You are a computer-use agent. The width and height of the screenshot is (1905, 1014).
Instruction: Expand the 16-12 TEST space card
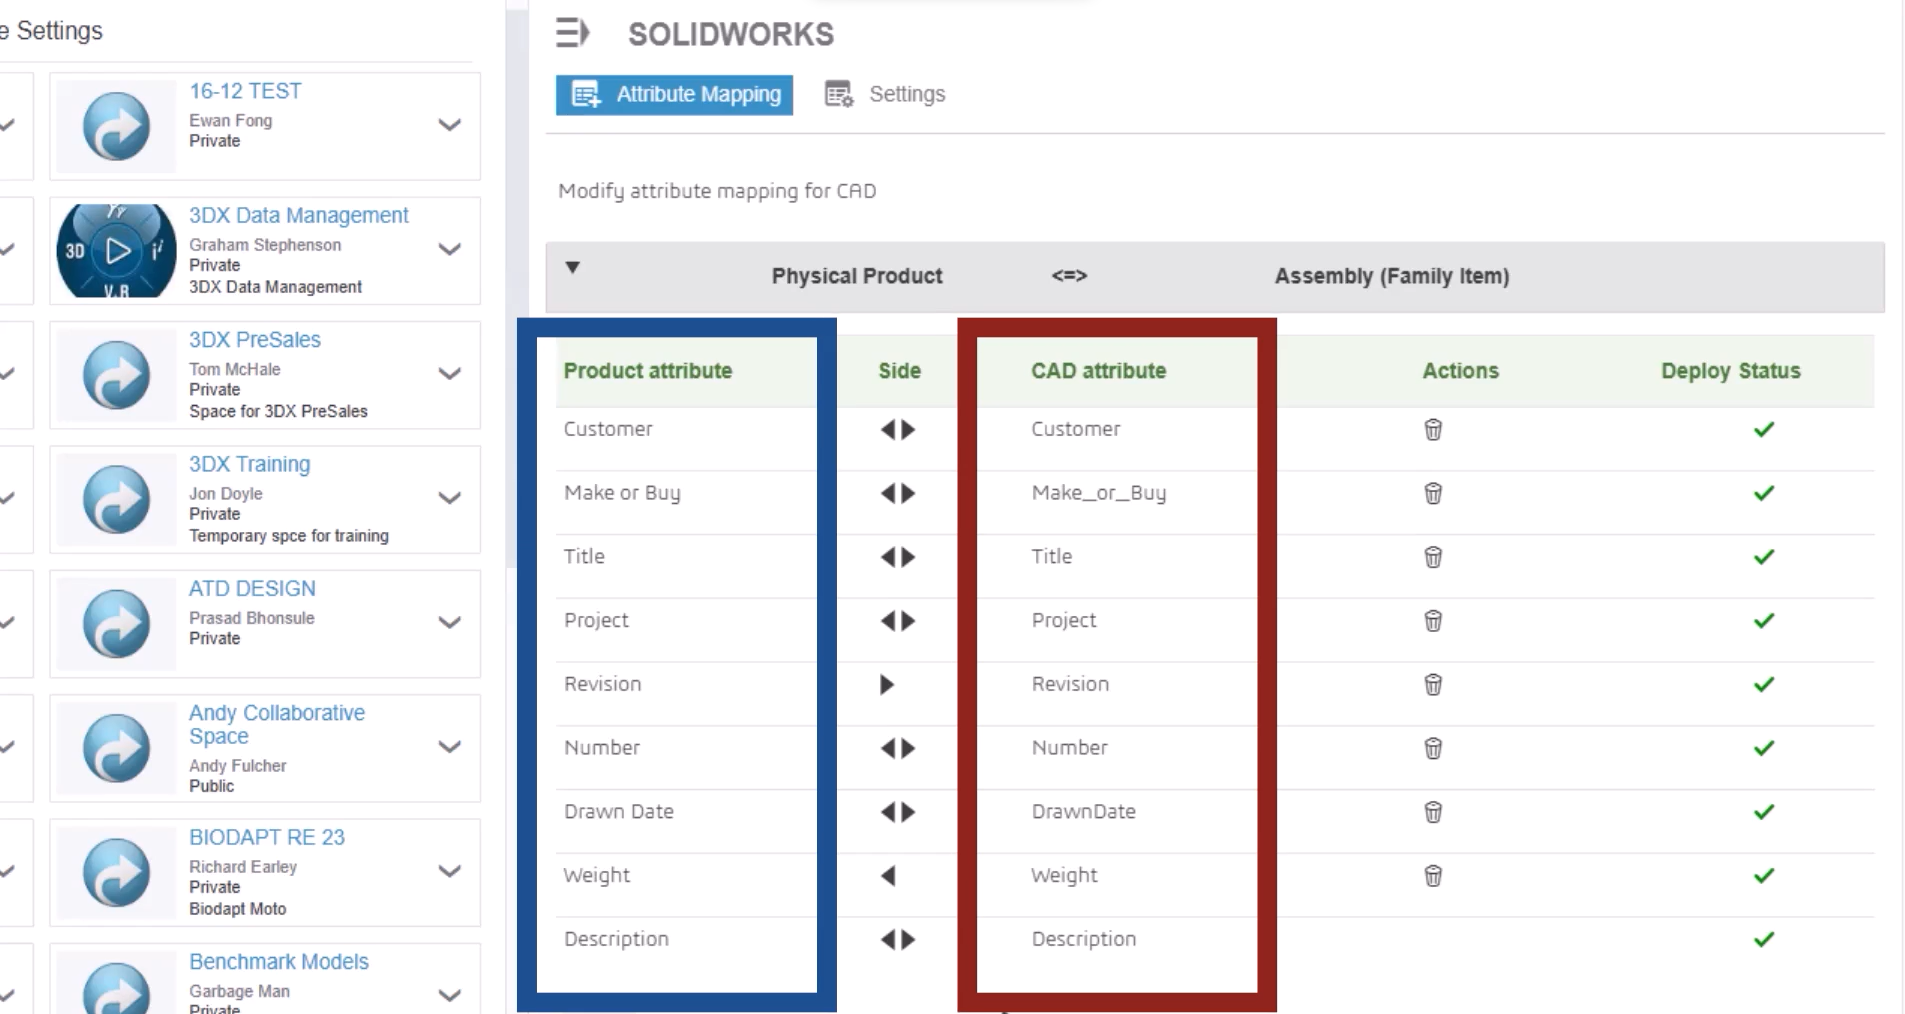pyautogui.click(x=450, y=125)
